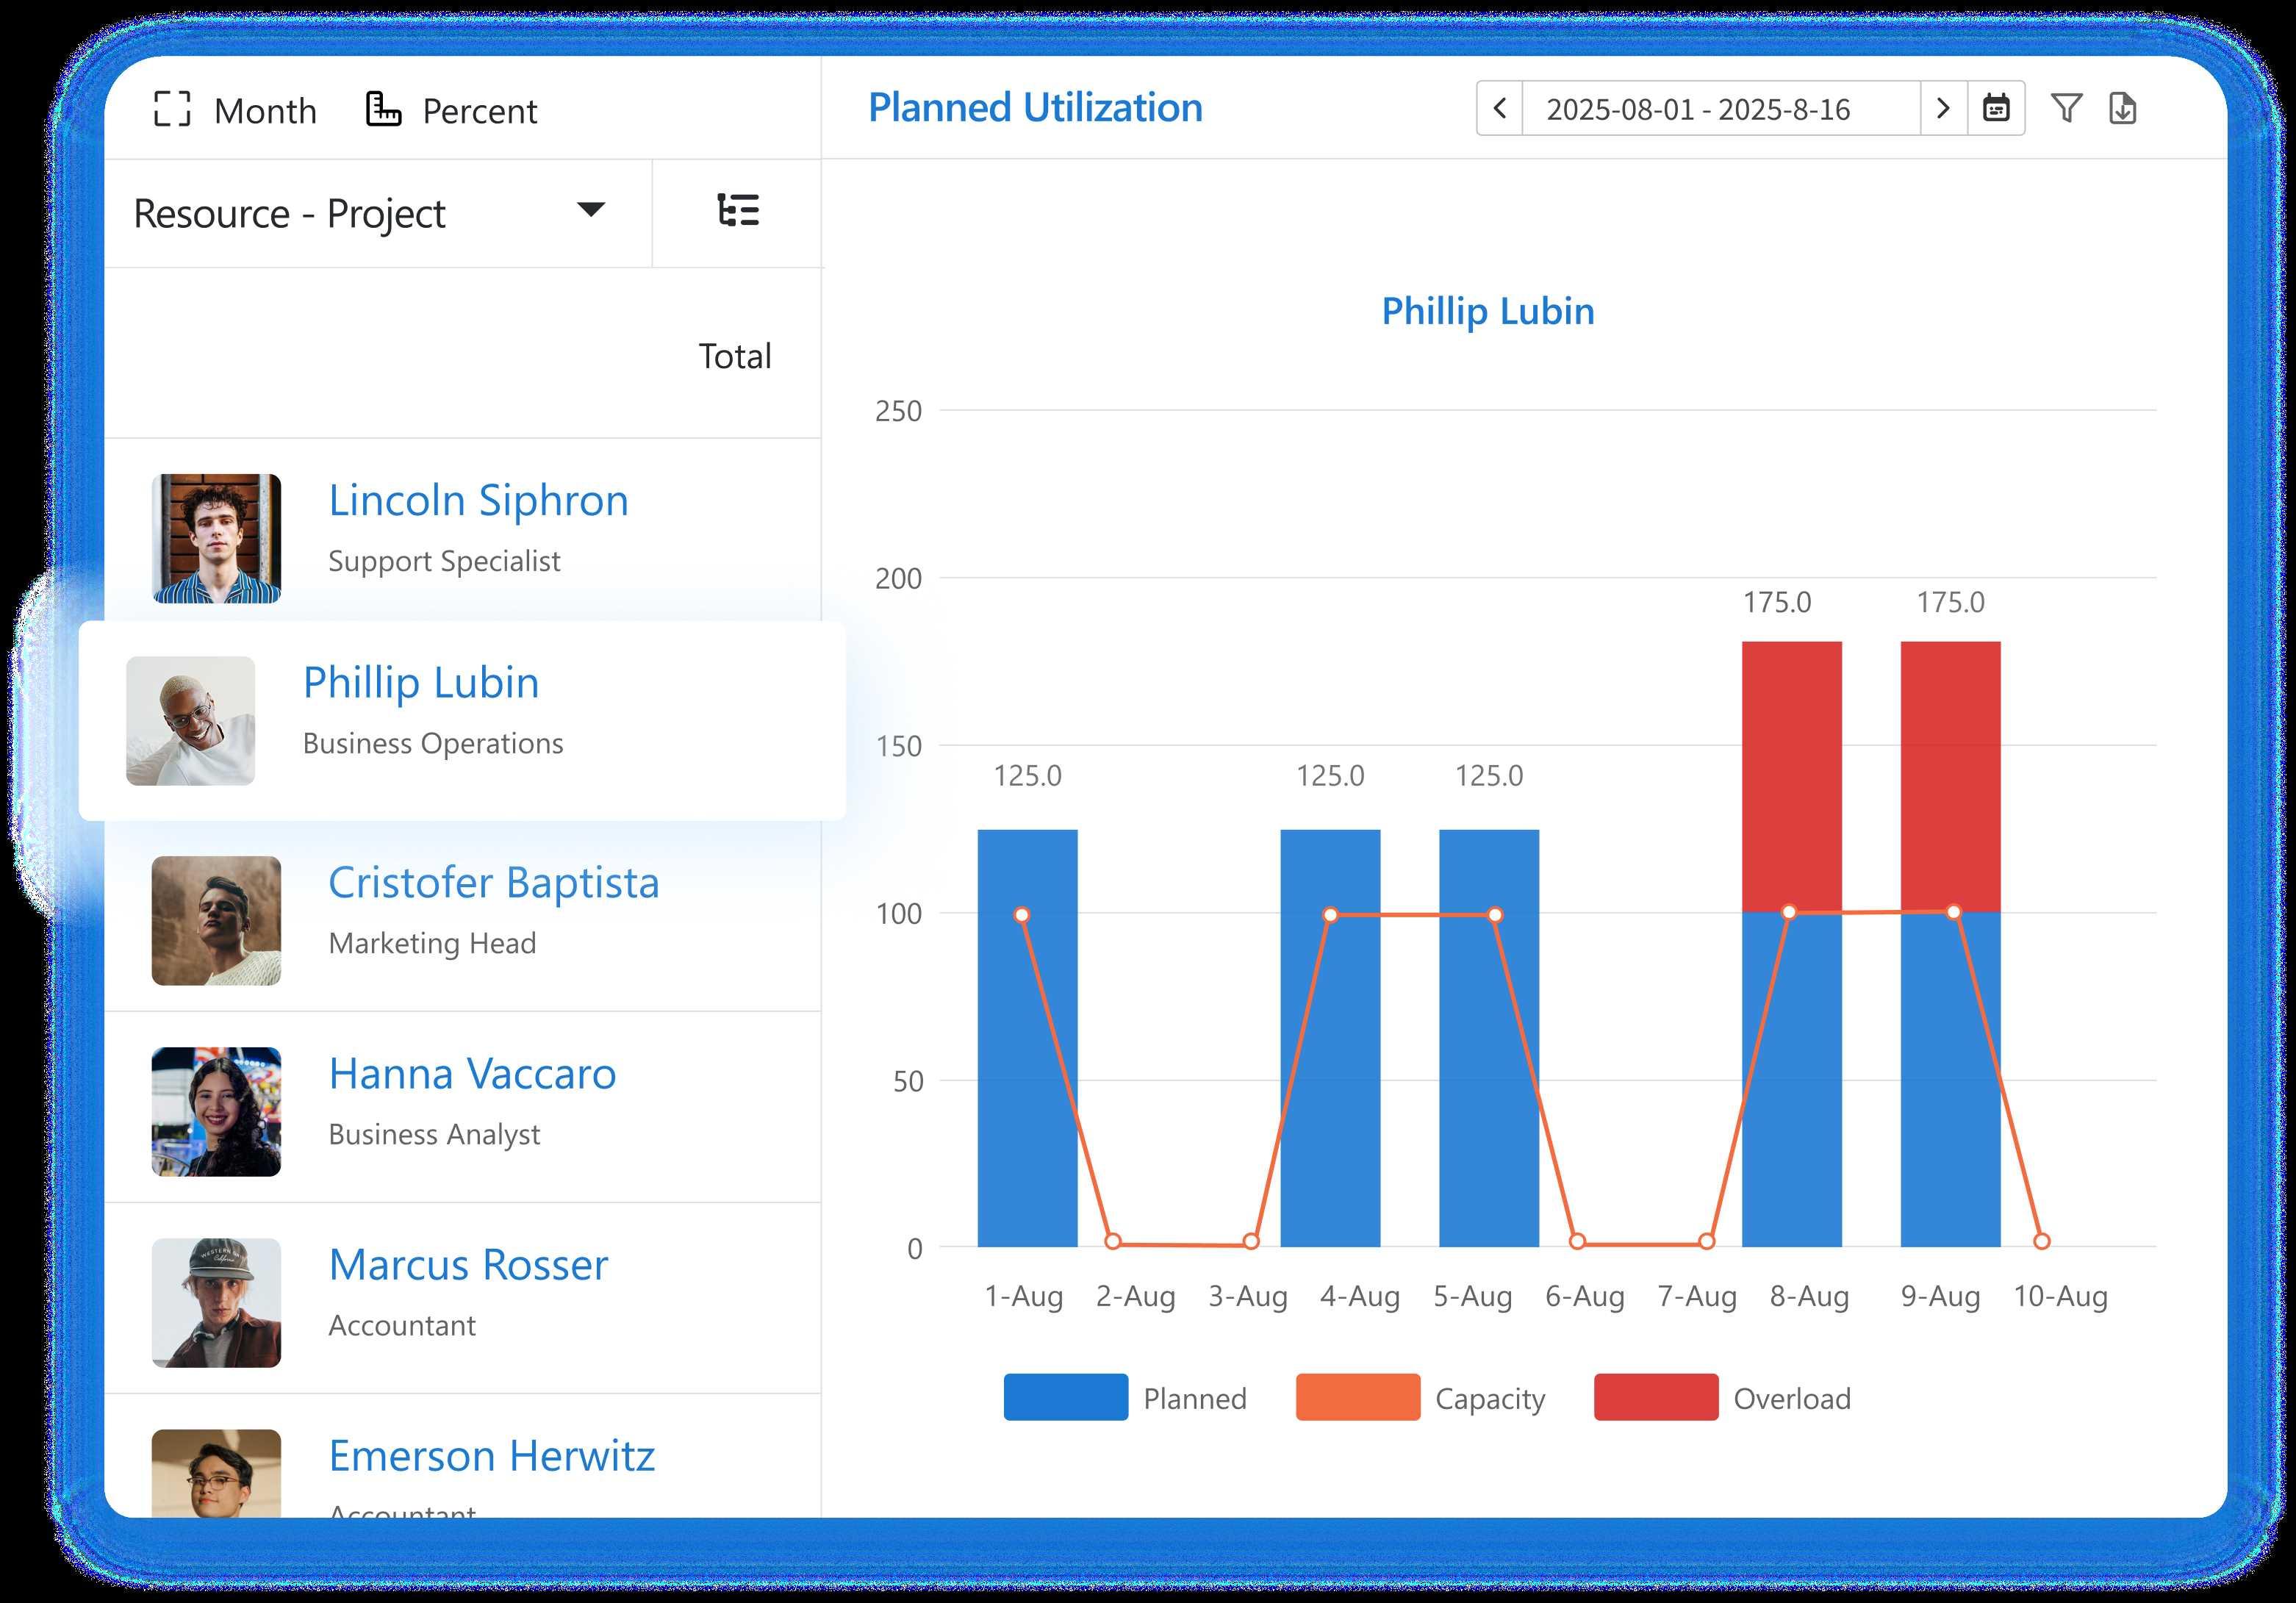Open the calendar date picker icon
2296x1603 pixels.
(x=1996, y=108)
